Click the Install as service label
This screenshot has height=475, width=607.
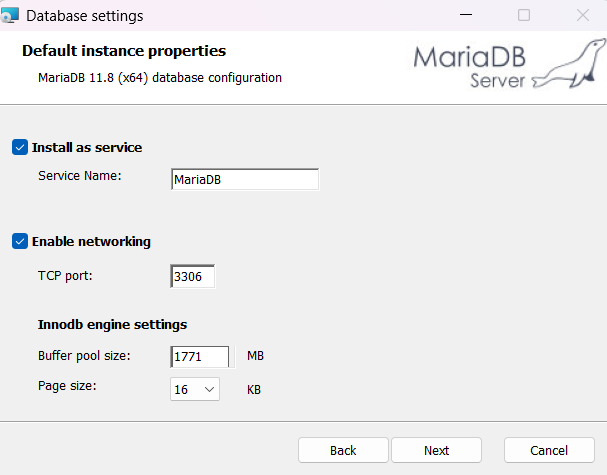(87, 147)
